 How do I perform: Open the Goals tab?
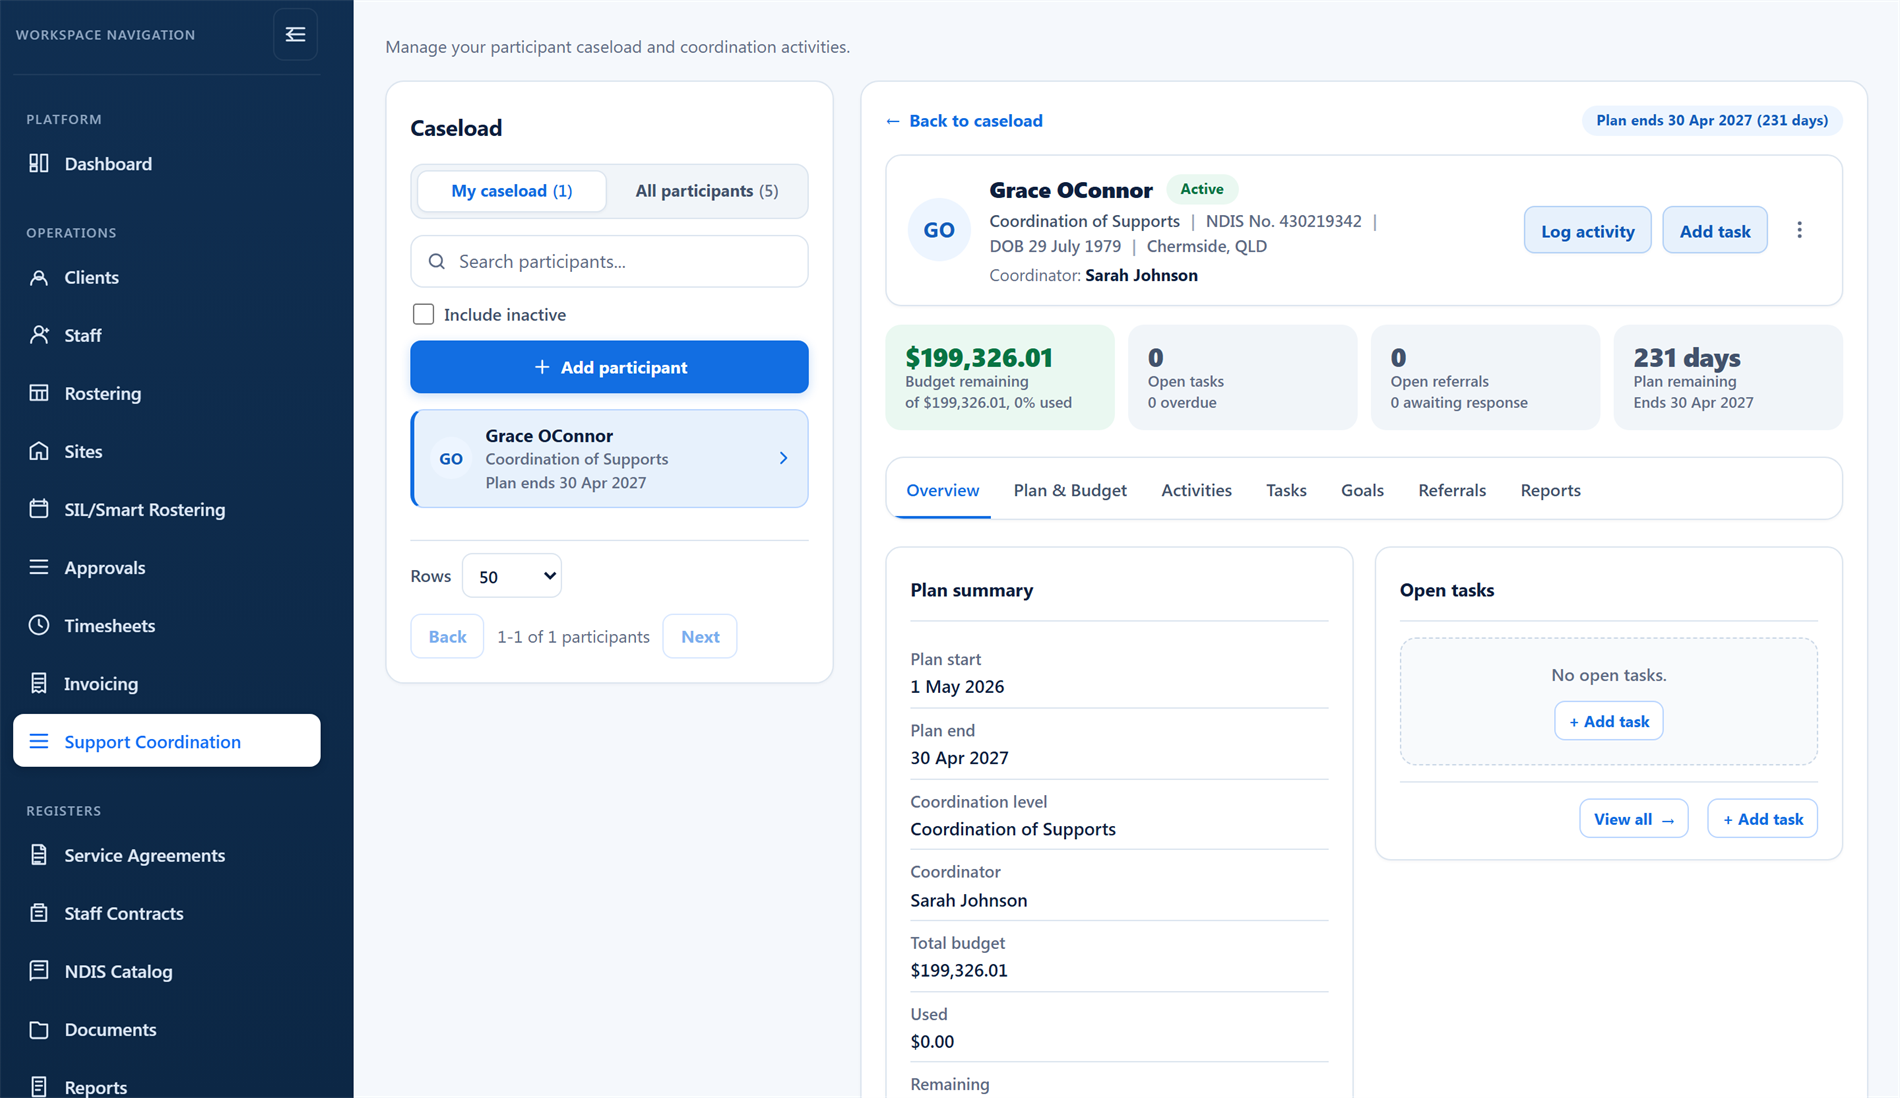tap(1361, 490)
